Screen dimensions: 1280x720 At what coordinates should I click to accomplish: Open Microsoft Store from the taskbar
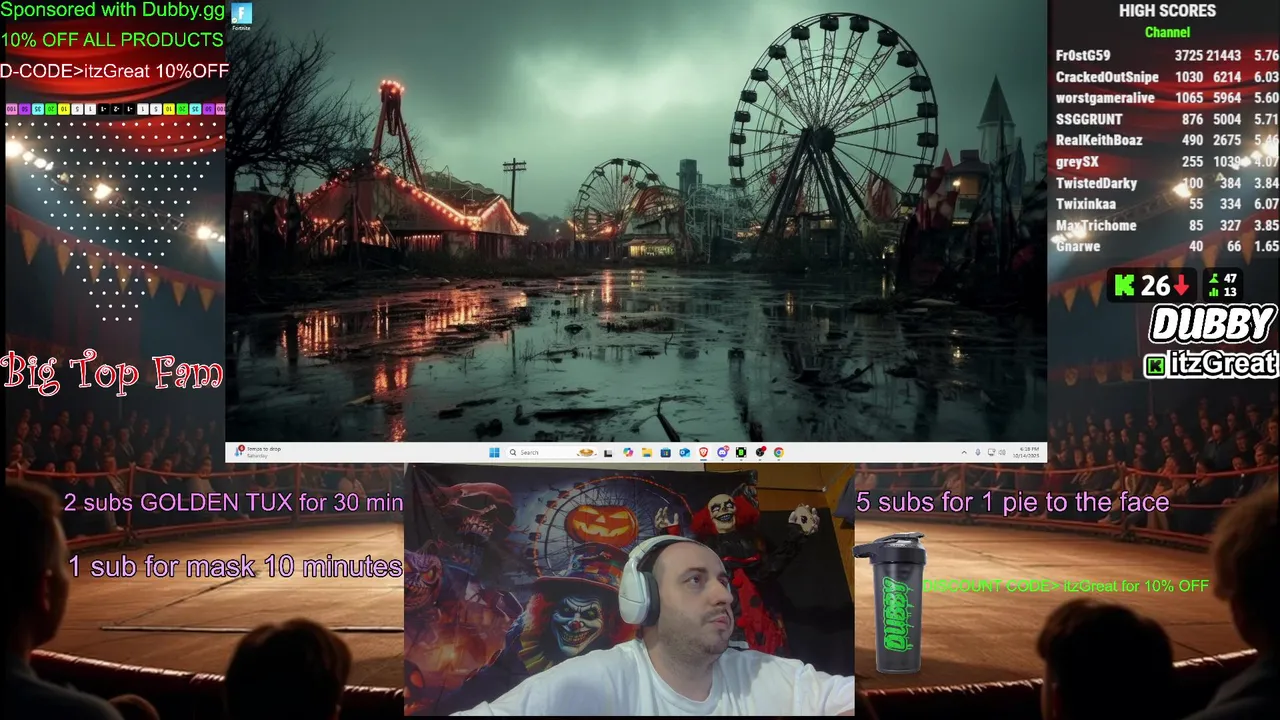pyautogui.click(x=666, y=452)
